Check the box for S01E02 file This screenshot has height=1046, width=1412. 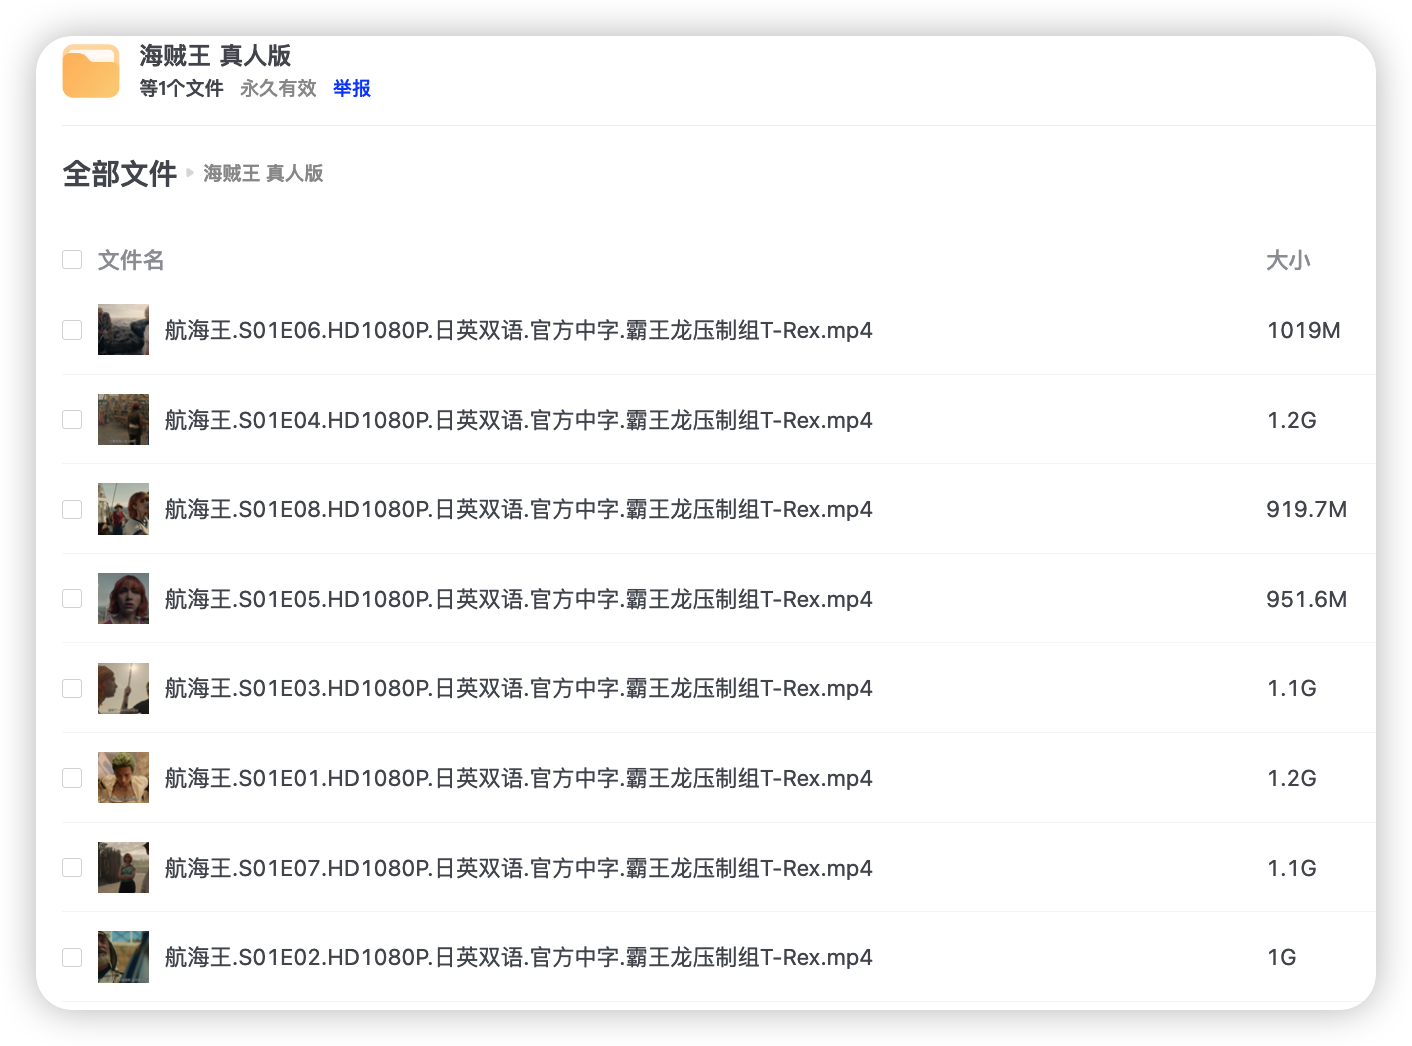[72, 957]
